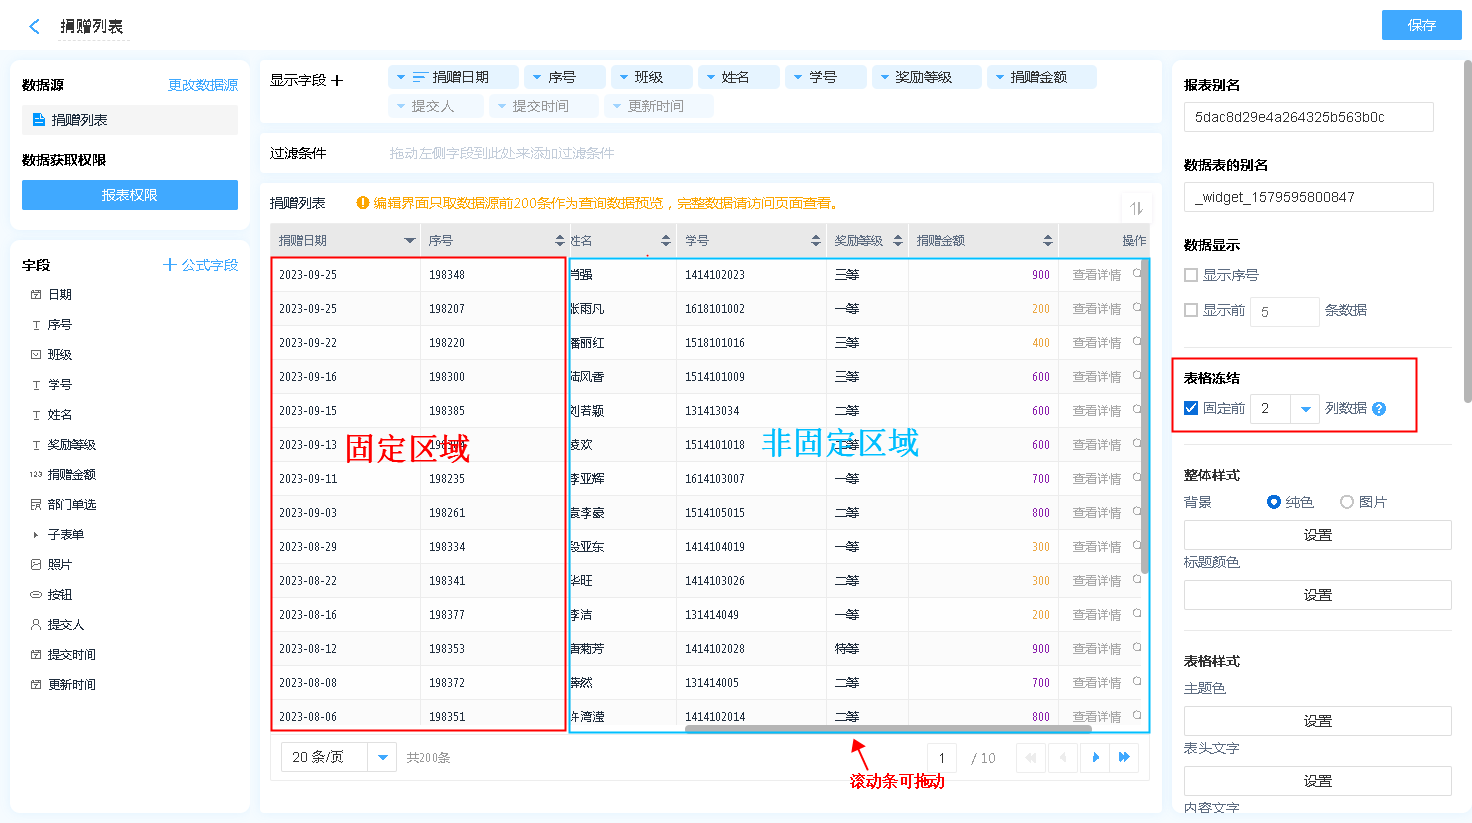Click the sort toggle icon above table

coord(1136,208)
